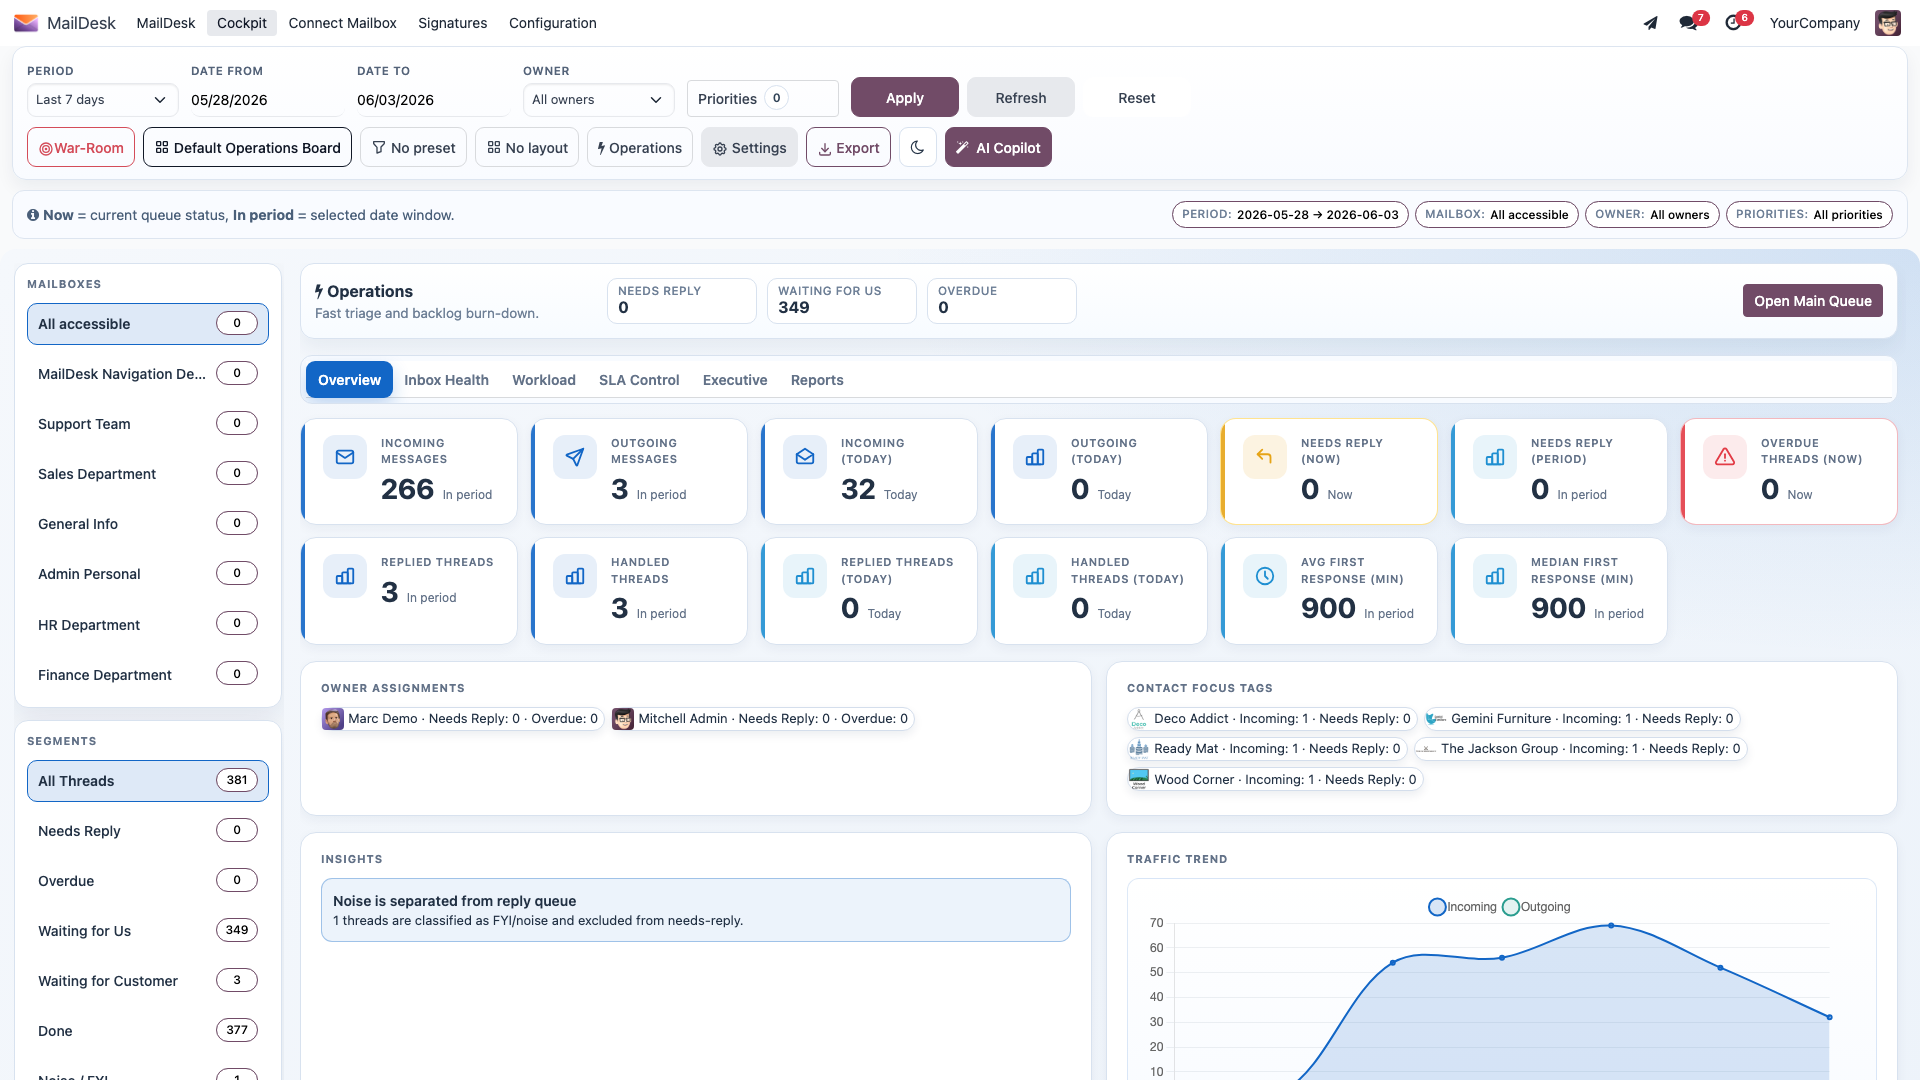Select the Finance Department mailbox
This screenshot has height=1080, width=1920.
coord(148,675)
